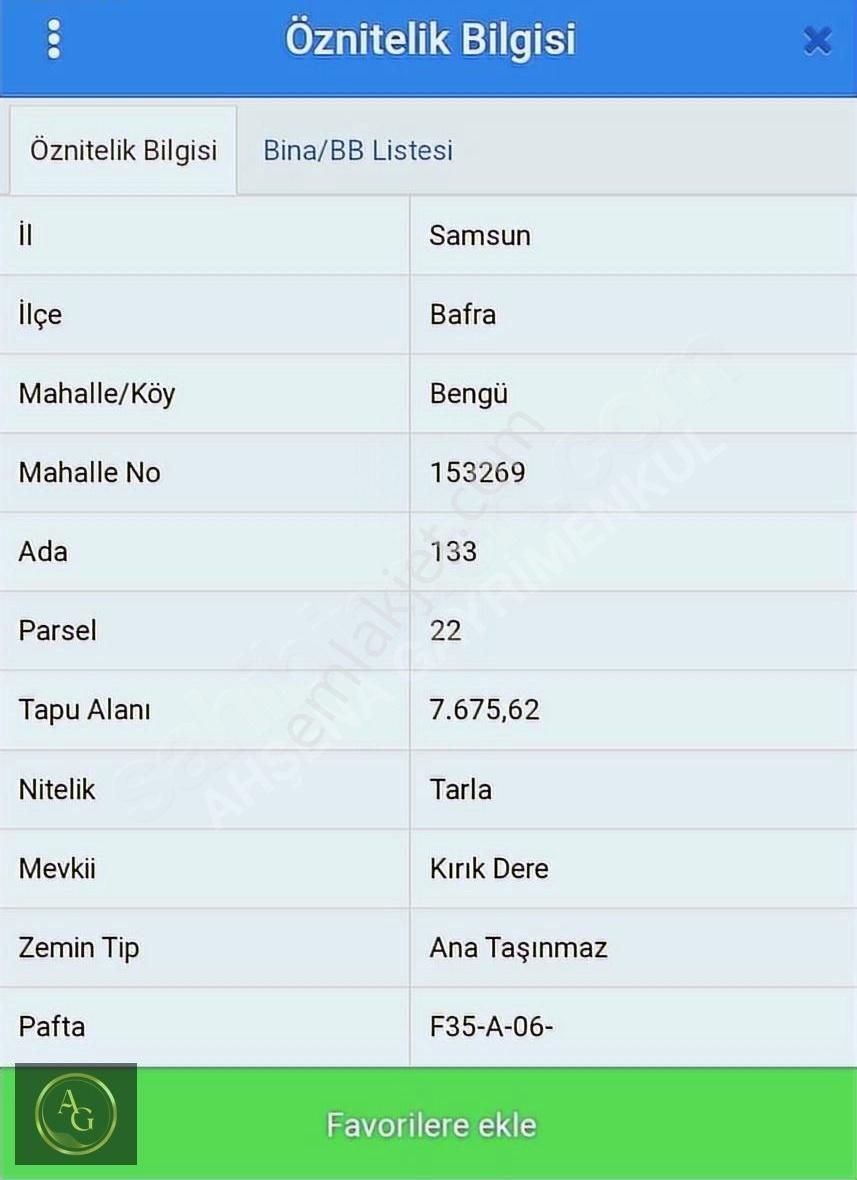Select the Nitelik value Tarla
The width and height of the screenshot is (857, 1180).
(460, 789)
